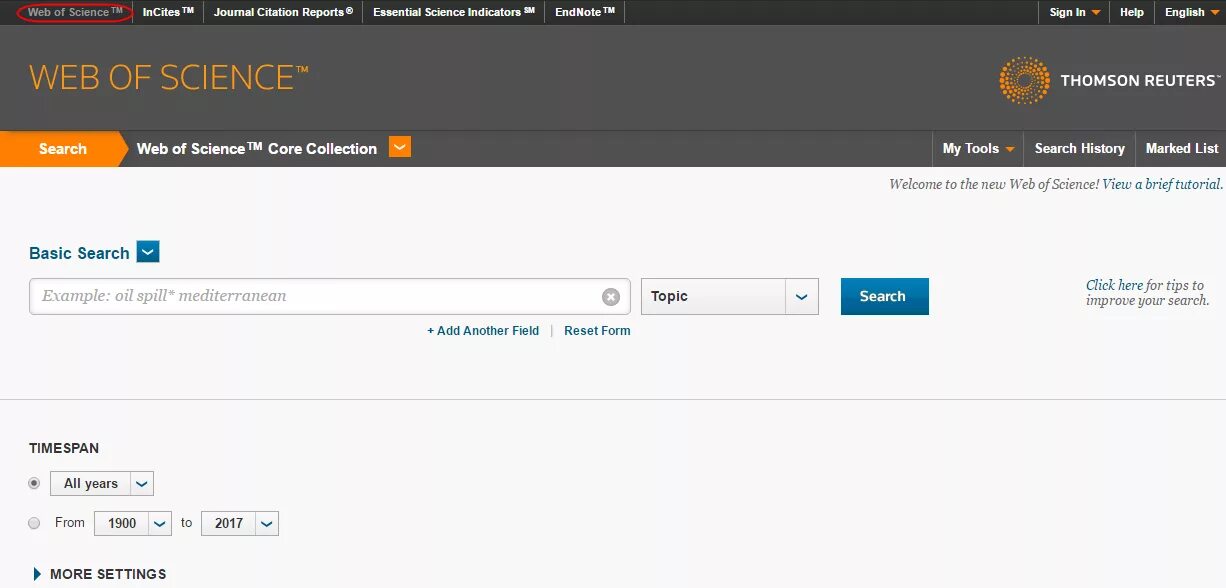
Task: Click the blue Search button
Action: tap(884, 296)
